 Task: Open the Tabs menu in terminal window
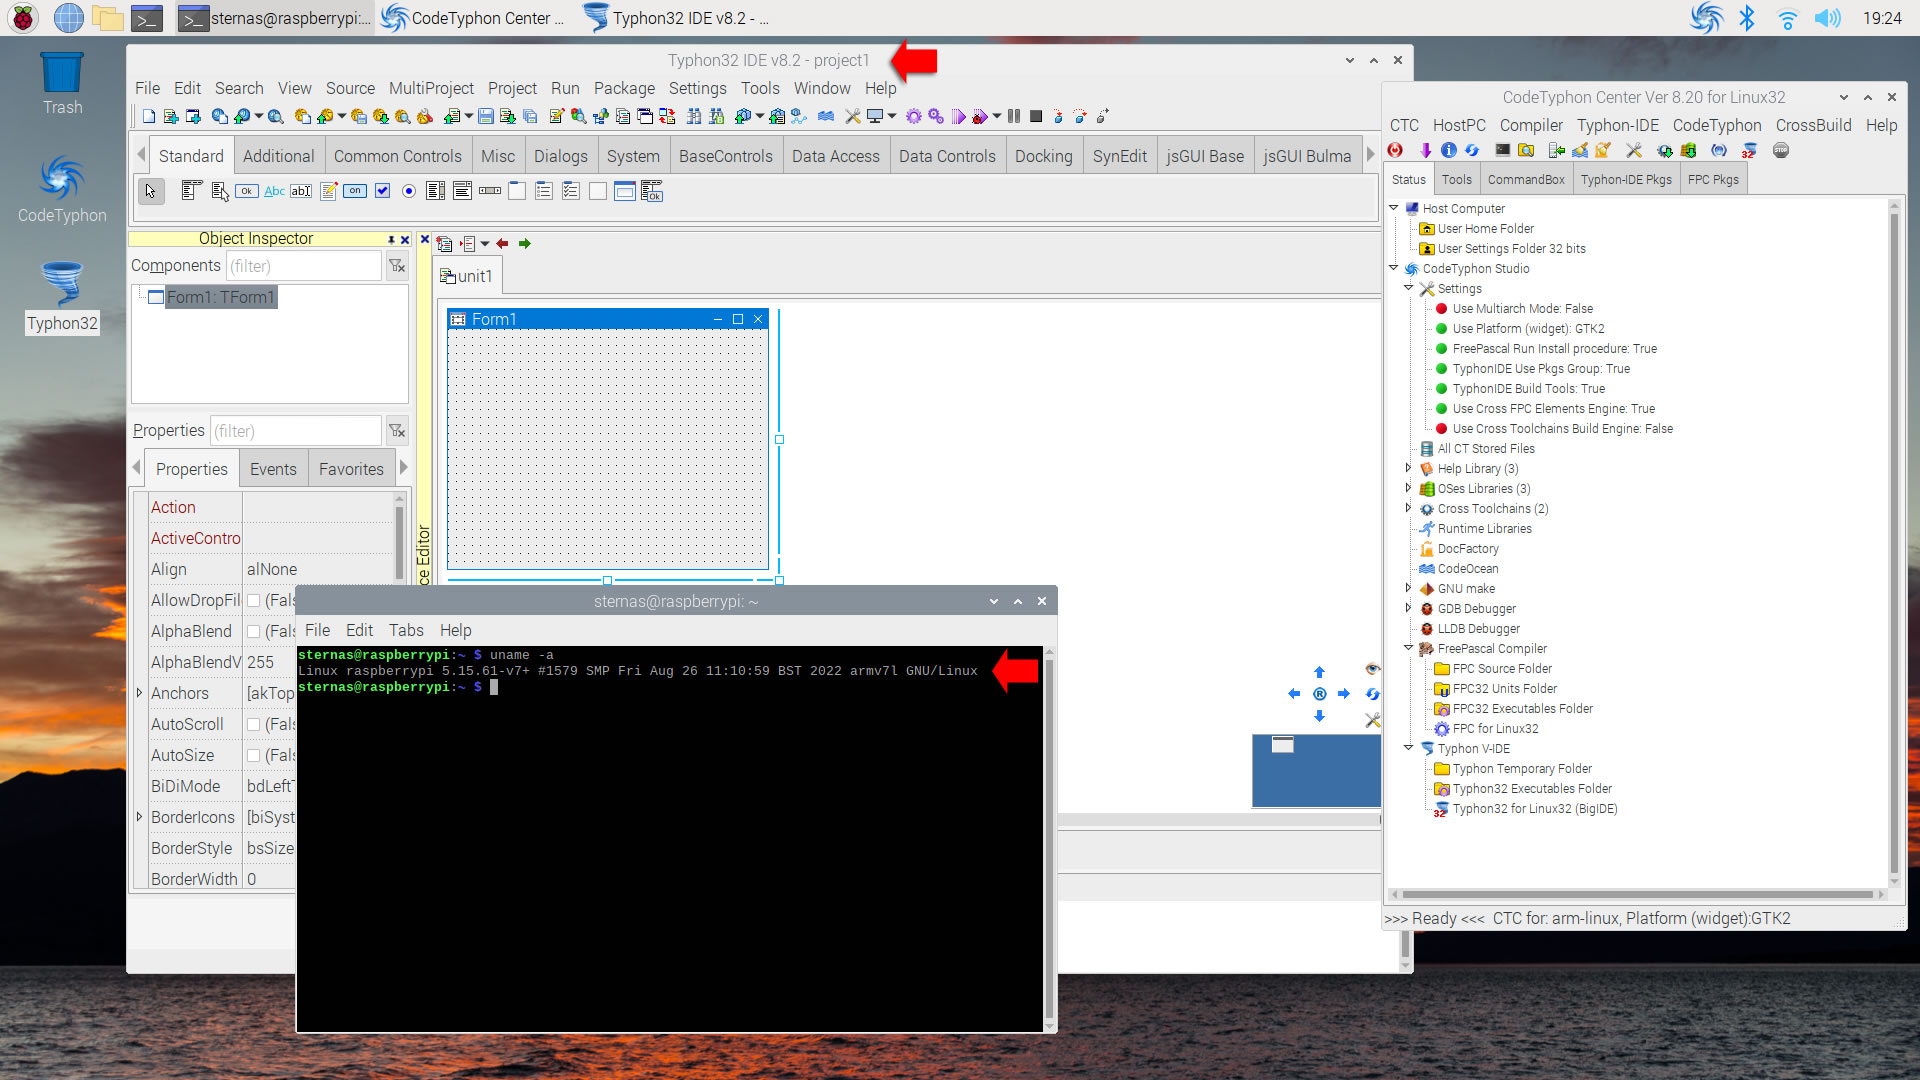406,630
